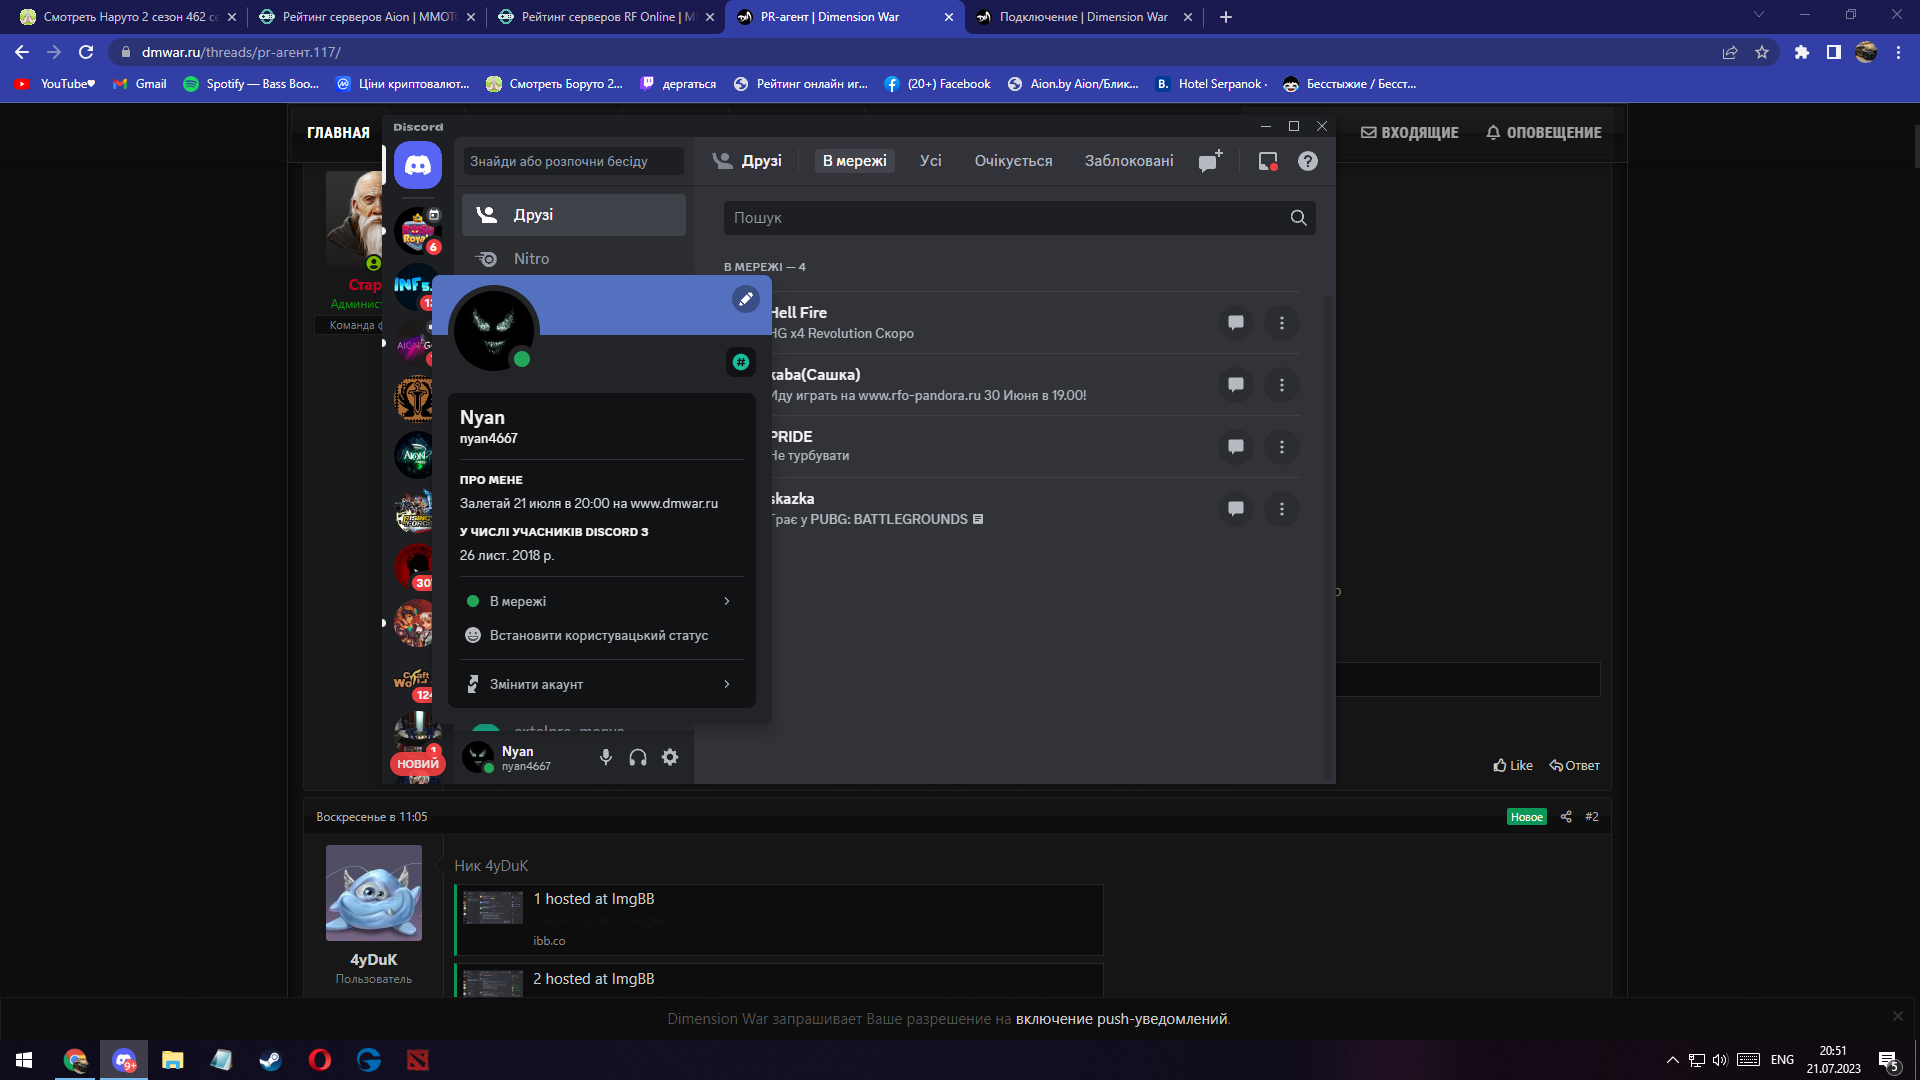Edit profile with the pencil icon
This screenshot has height=1080, width=1920.
coord(746,299)
